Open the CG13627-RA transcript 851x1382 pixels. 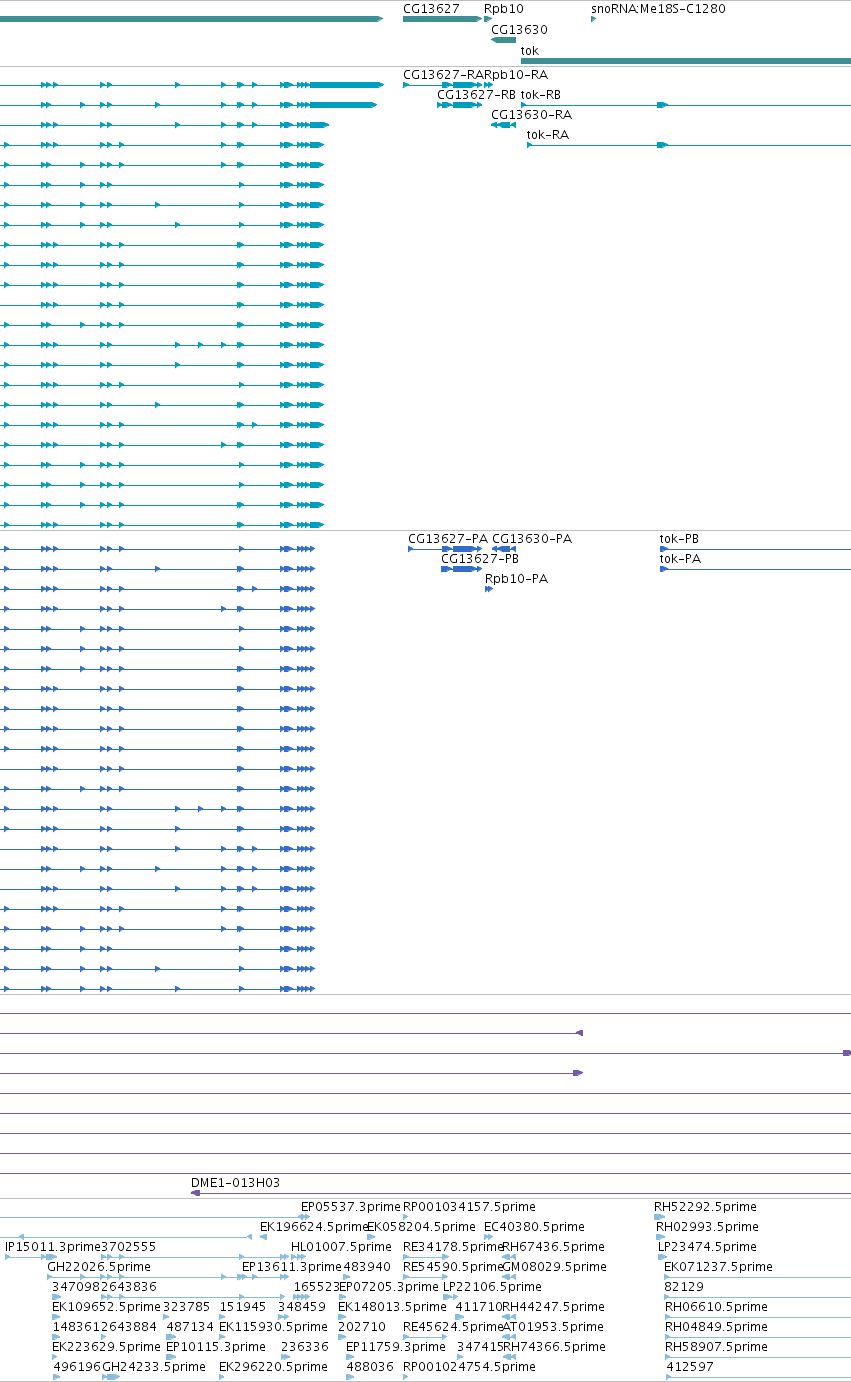(444, 75)
